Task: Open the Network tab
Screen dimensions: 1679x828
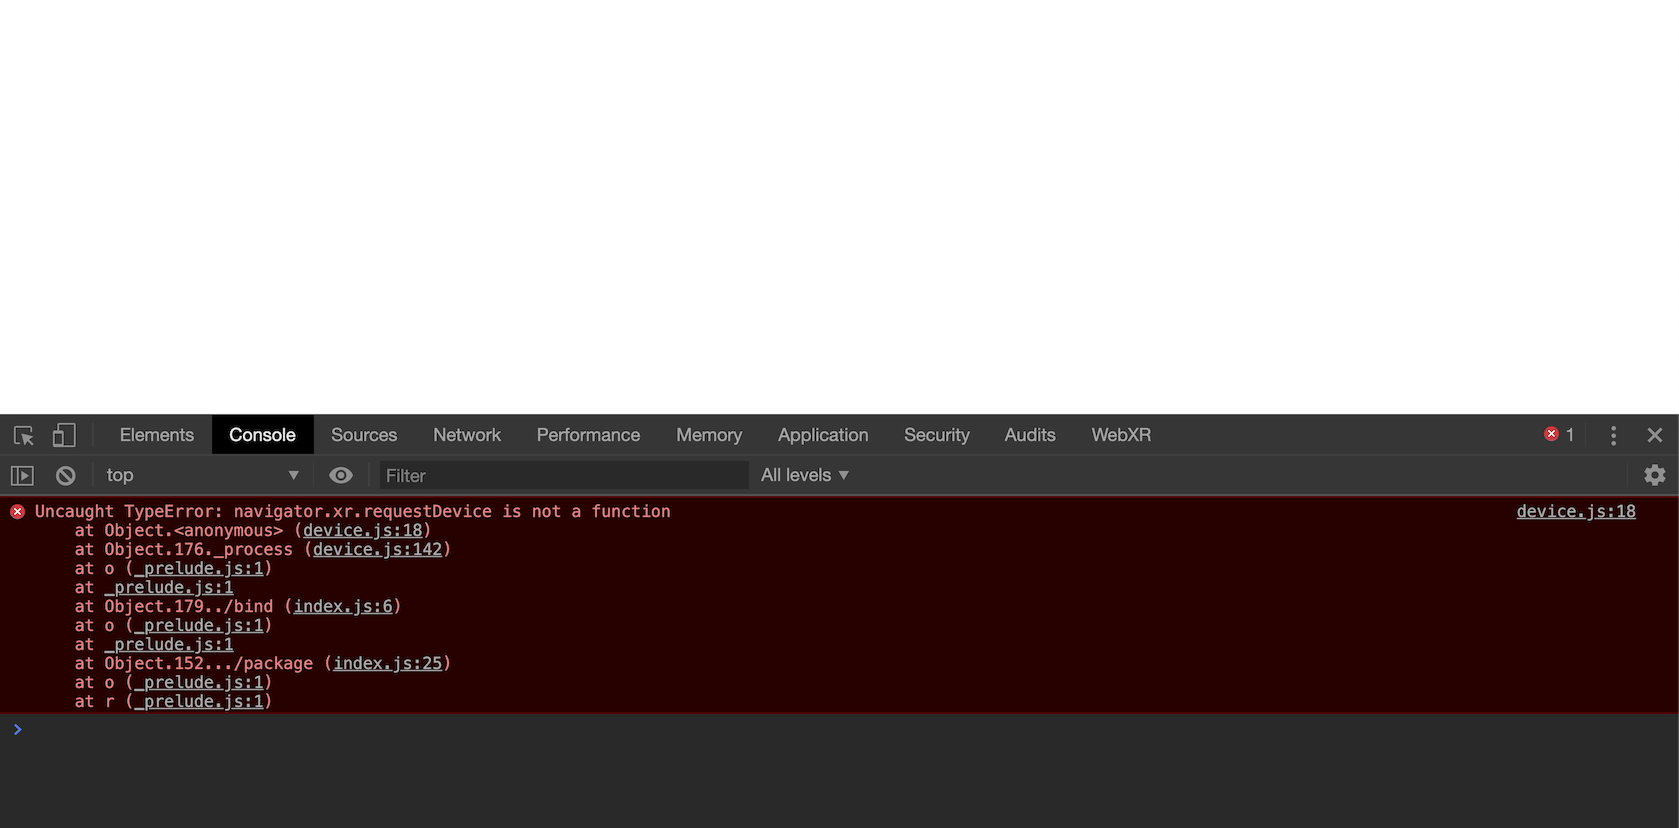Action: 467,435
